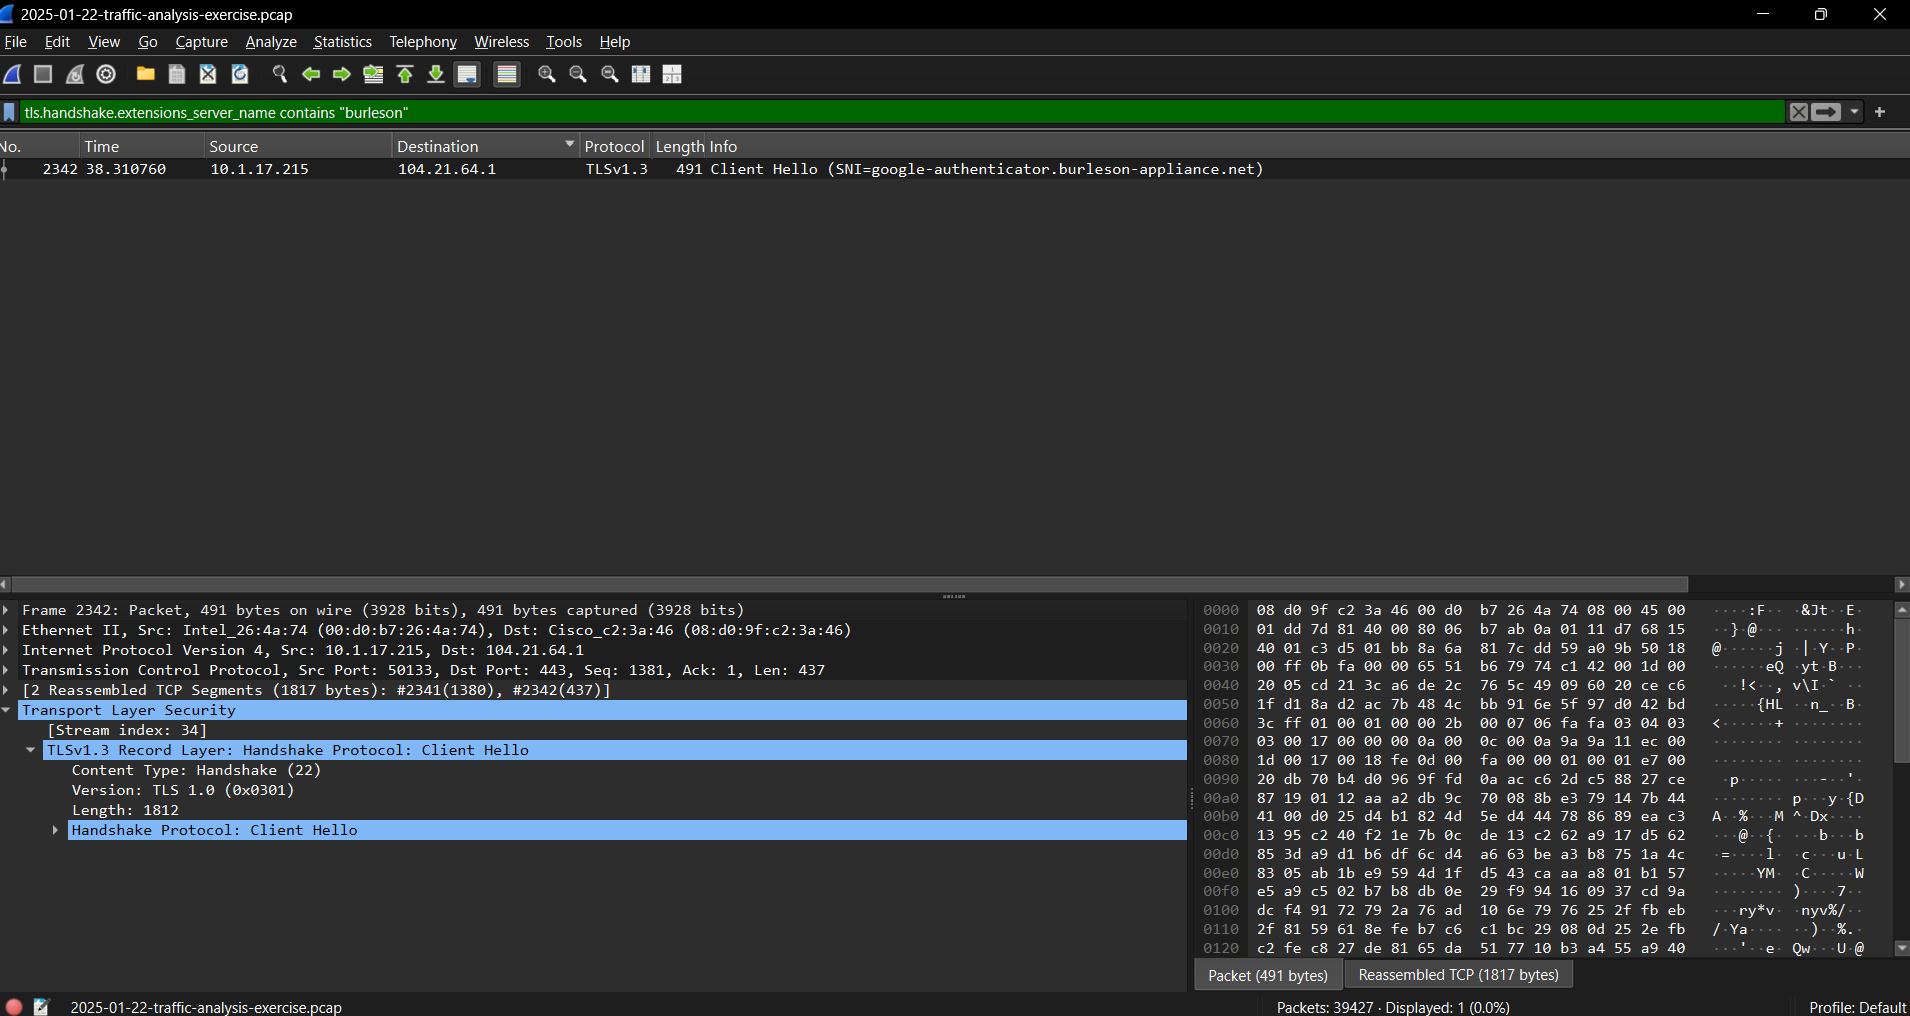Viewport: 1910px width, 1016px height.
Task: Open the Analyze menu
Action: click(x=271, y=42)
